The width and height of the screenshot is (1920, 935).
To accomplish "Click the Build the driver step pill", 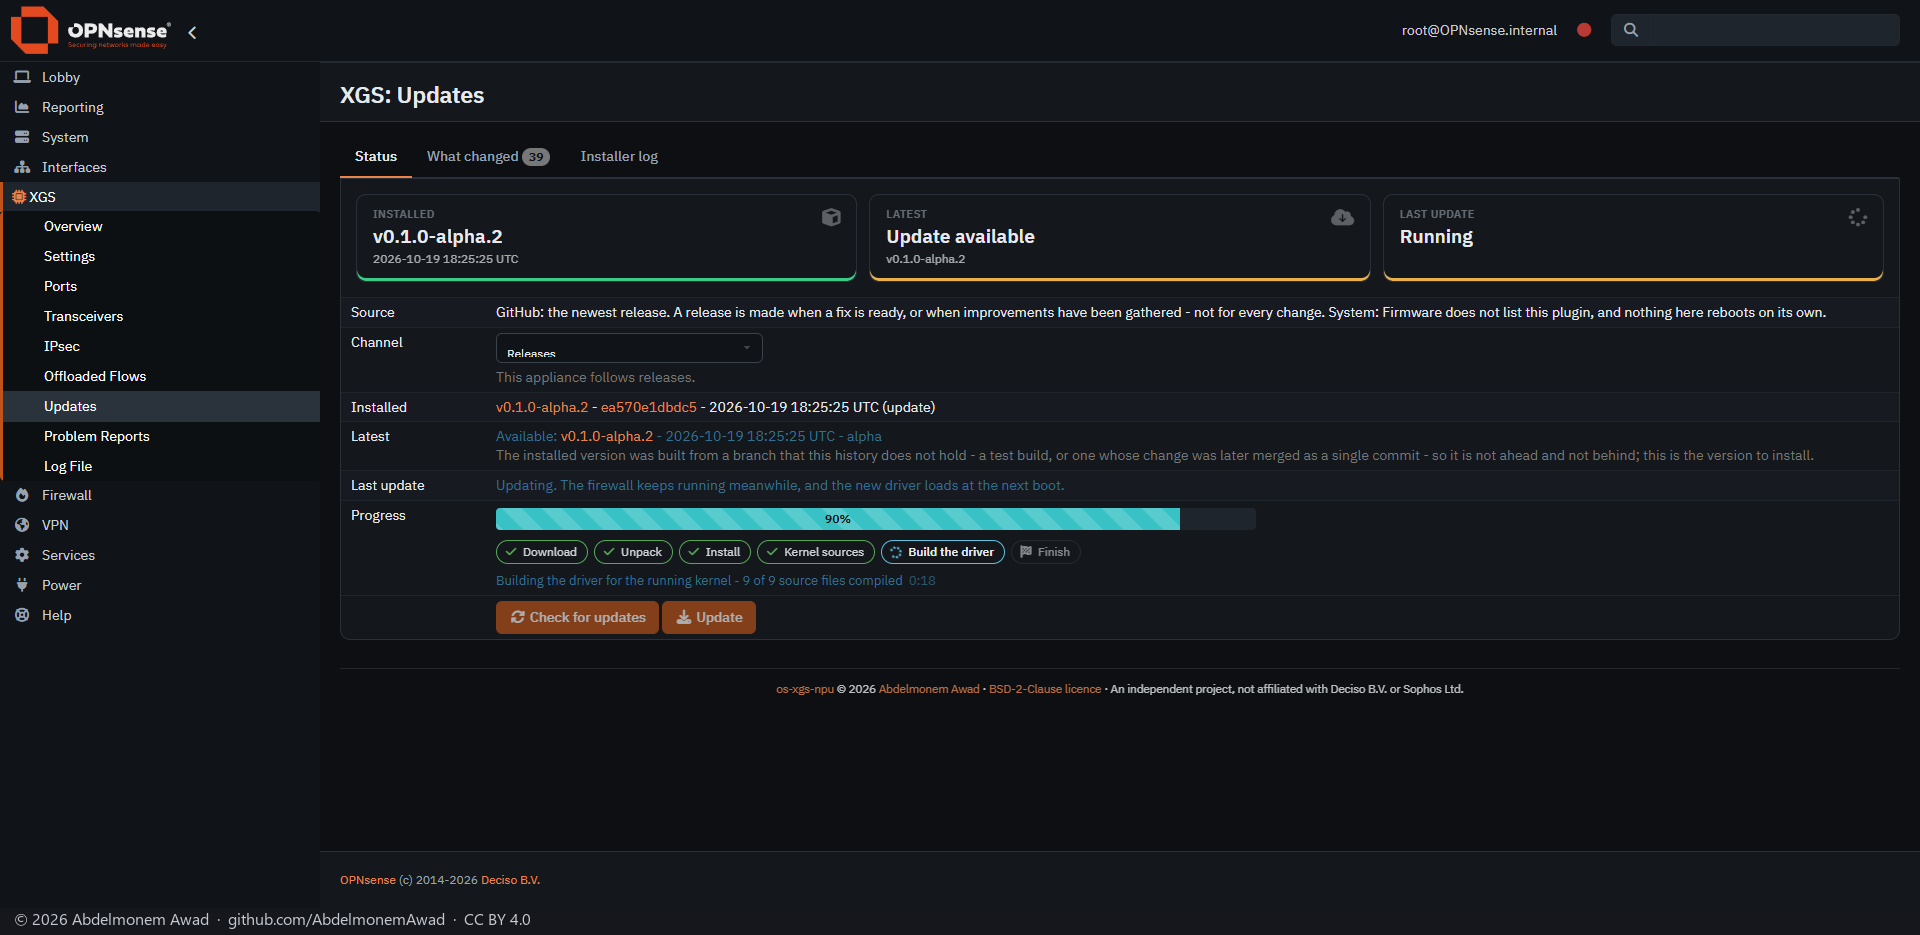I will point(943,552).
